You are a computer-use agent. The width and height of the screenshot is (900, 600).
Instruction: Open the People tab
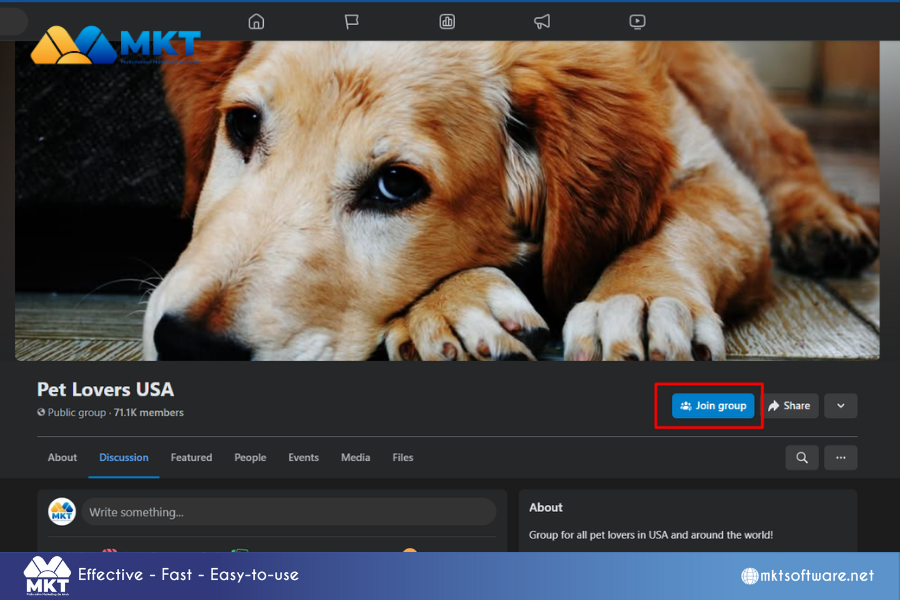[250, 458]
